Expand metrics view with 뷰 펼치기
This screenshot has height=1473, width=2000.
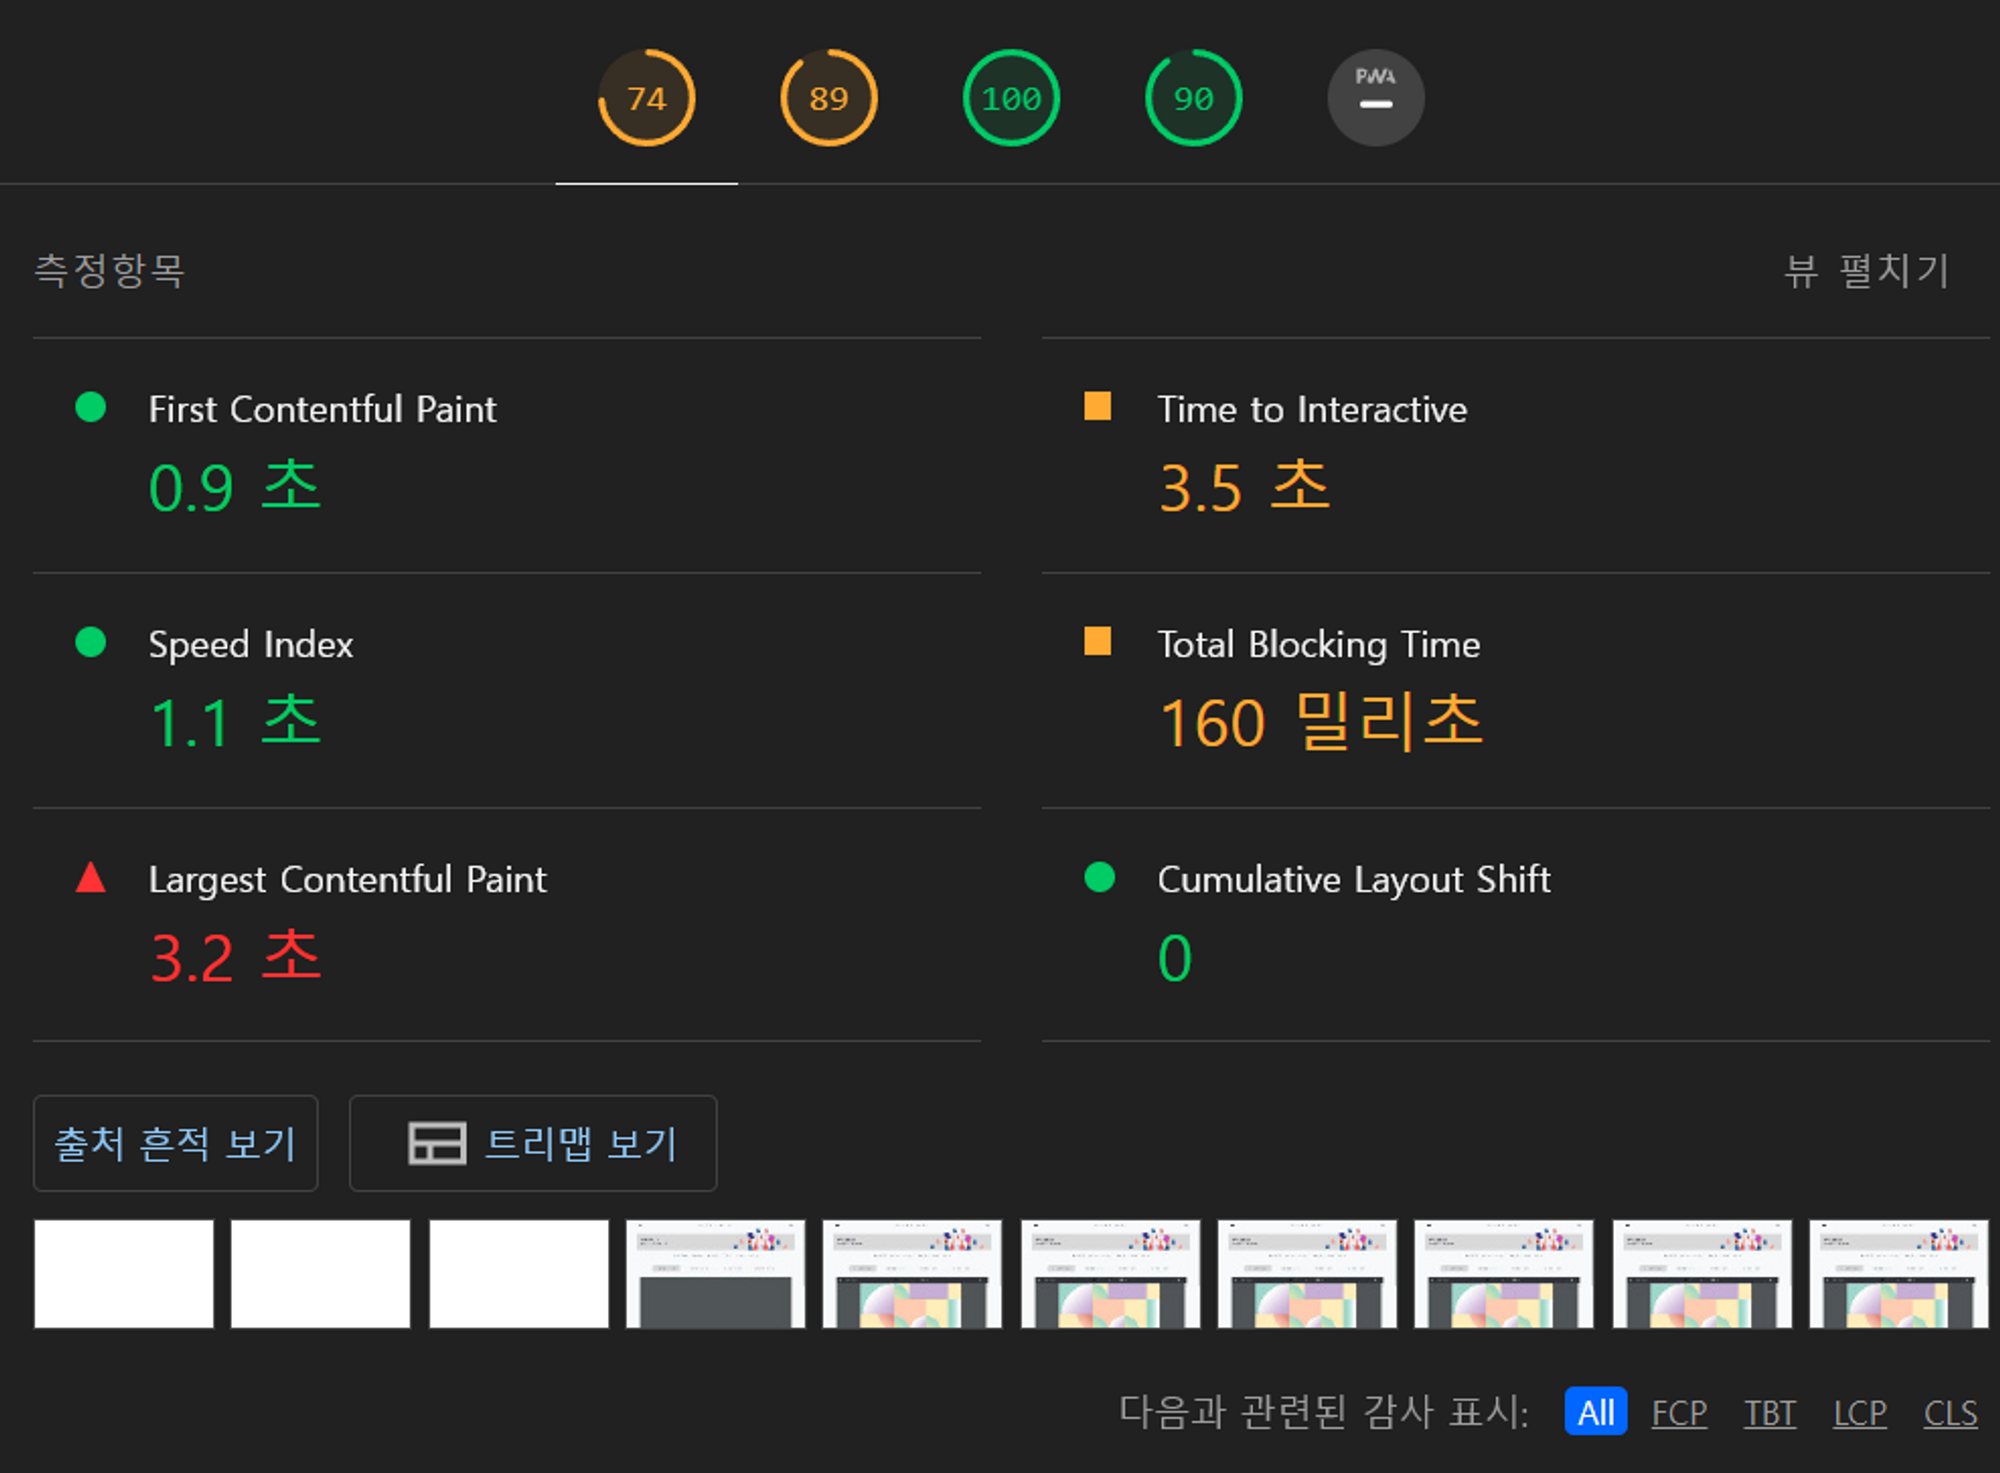point(1867,271)
